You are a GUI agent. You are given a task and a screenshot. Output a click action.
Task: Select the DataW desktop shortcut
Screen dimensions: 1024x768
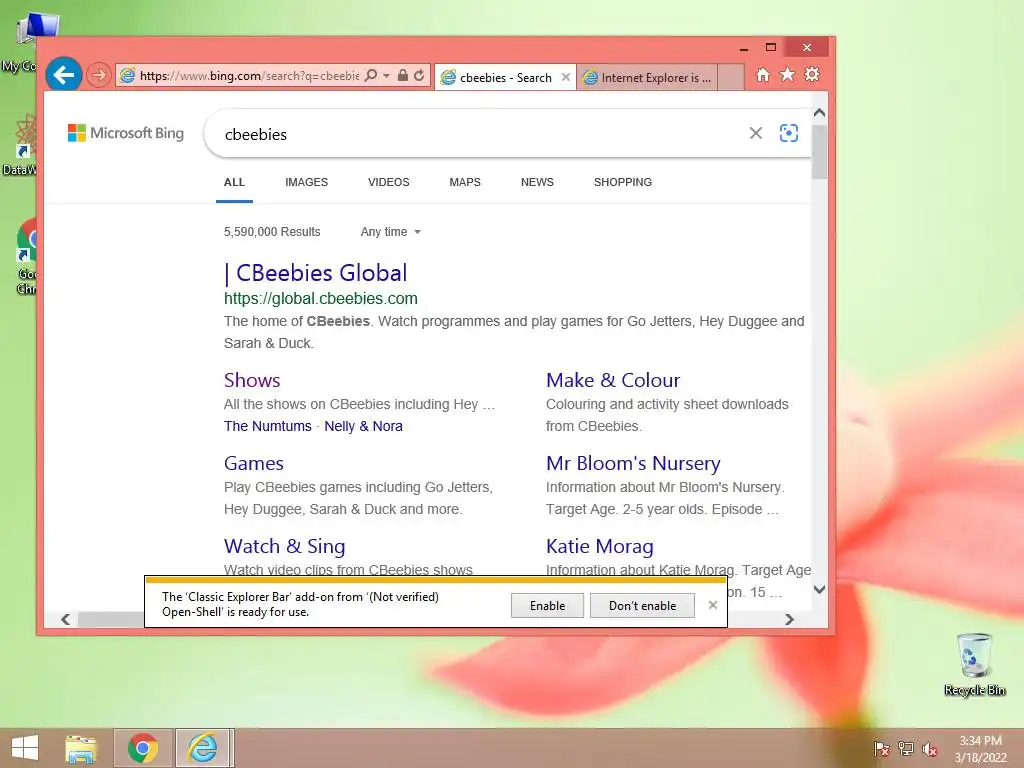click(20, 145)
